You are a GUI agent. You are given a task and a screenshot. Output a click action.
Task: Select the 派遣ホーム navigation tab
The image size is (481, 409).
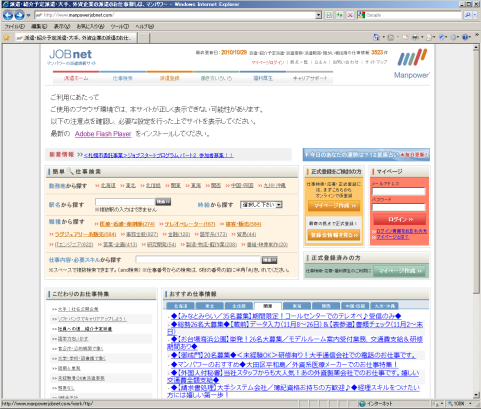76,78
